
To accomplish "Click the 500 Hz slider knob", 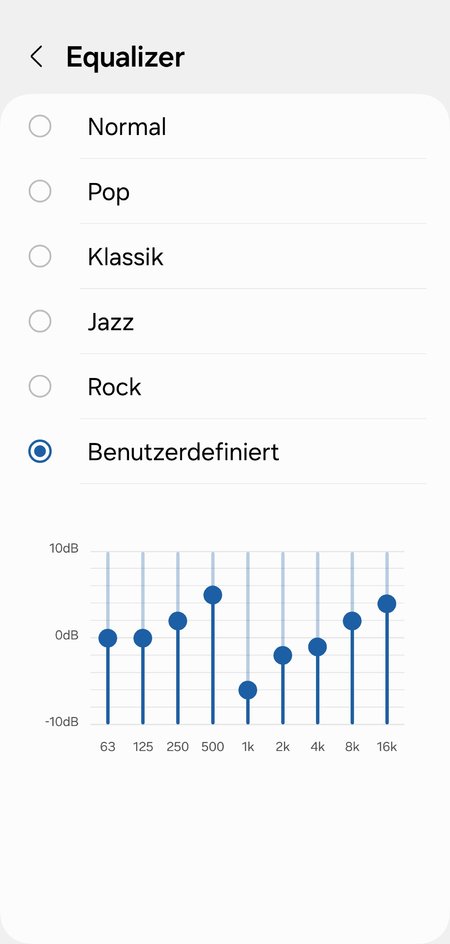I will coord(213,595).
